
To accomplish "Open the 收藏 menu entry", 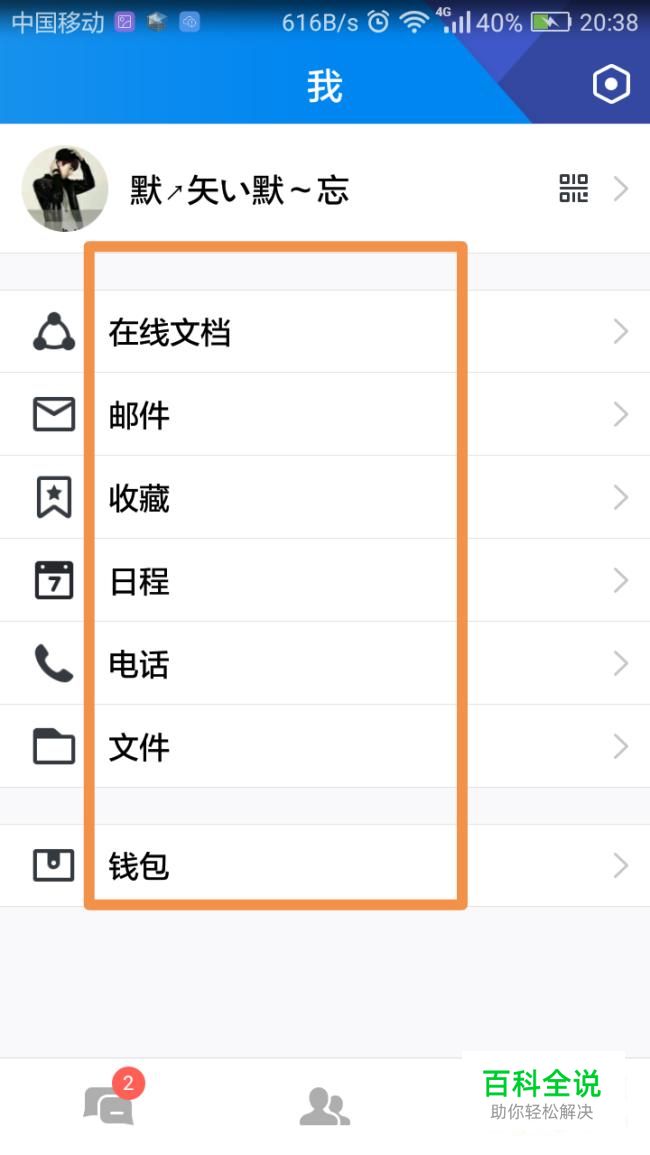I will pyautogui.click(x=139, y=499).
